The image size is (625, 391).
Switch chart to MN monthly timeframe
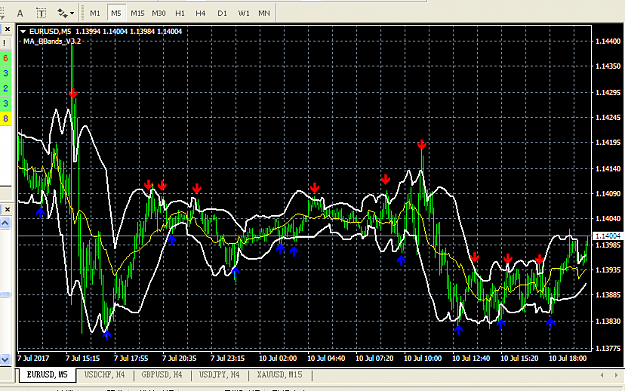264,13
